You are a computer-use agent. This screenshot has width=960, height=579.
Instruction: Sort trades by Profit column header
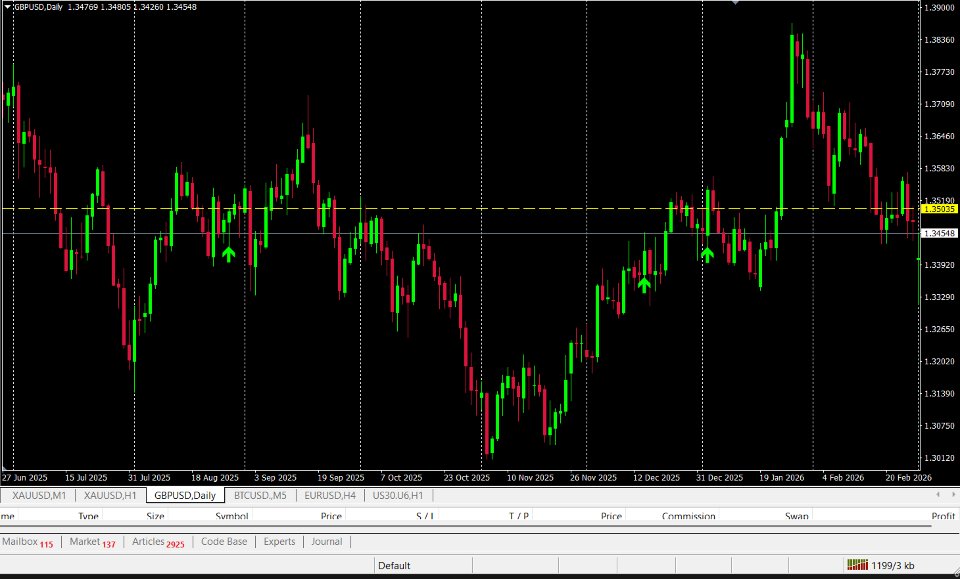943,516
